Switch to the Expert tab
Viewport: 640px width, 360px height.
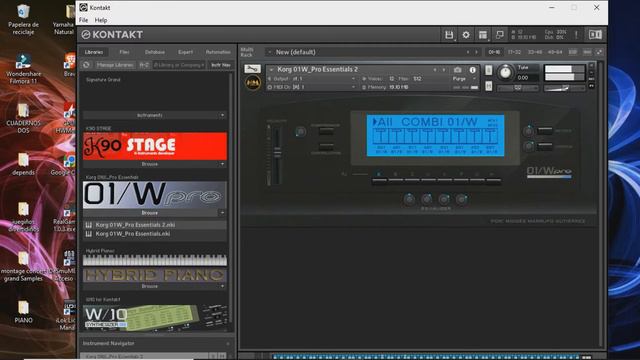click(185, 52)
